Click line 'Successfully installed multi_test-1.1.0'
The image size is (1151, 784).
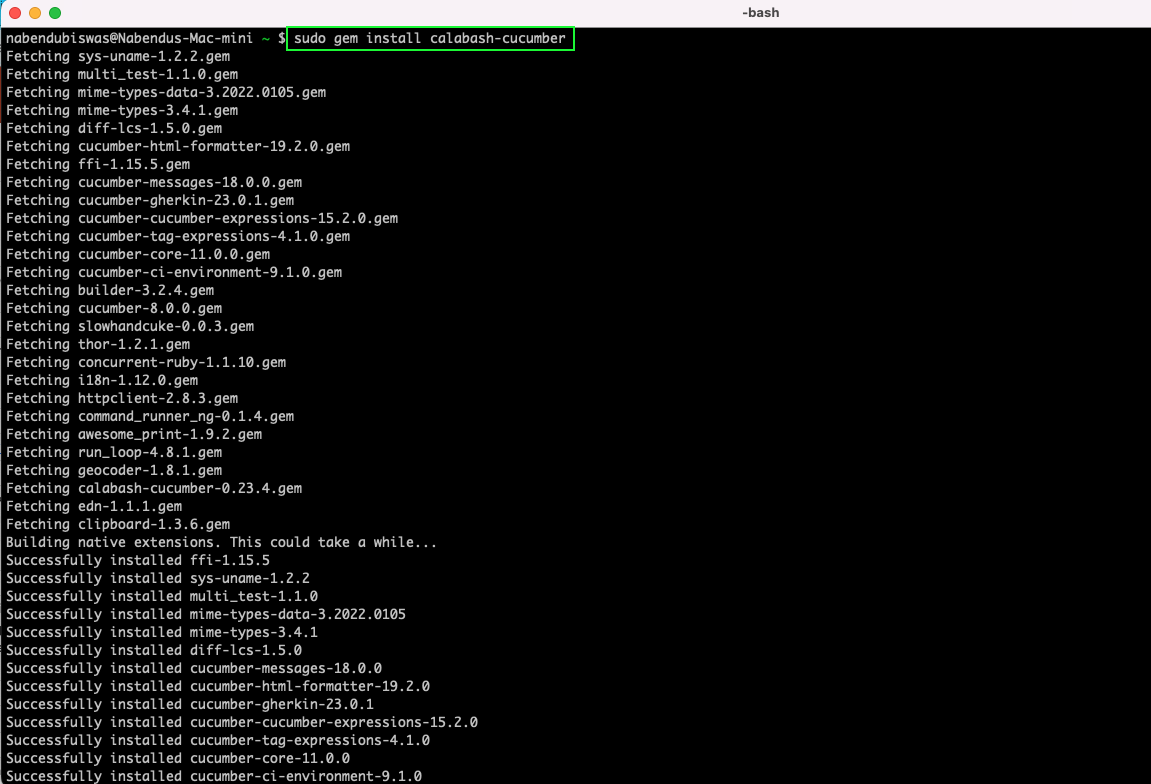(x=162, y=596)
